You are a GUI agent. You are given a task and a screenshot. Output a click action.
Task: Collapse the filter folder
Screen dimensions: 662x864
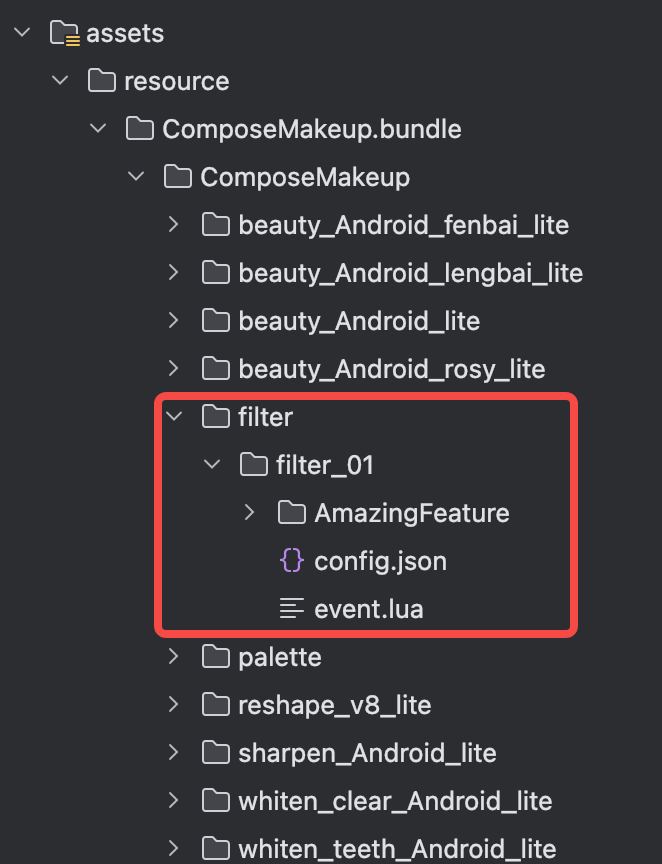click(174, 417)
